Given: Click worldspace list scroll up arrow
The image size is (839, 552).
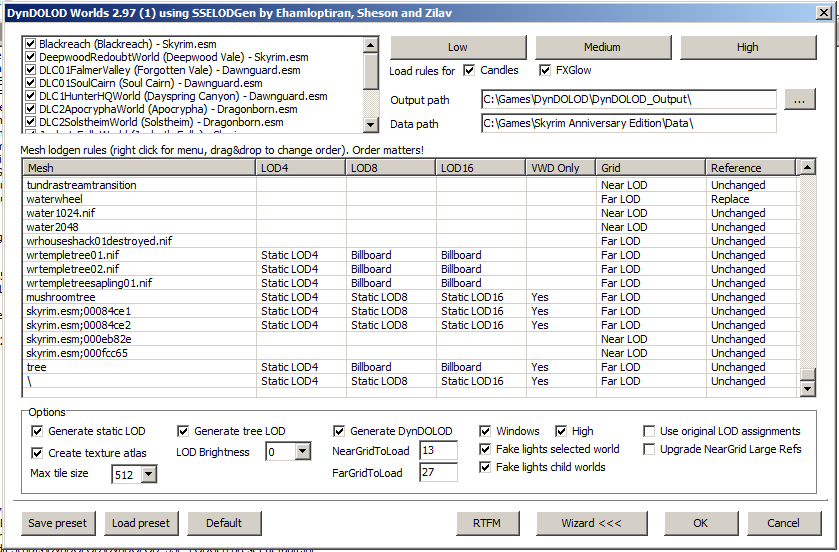Looking at the screenshot, I should 371,45.
